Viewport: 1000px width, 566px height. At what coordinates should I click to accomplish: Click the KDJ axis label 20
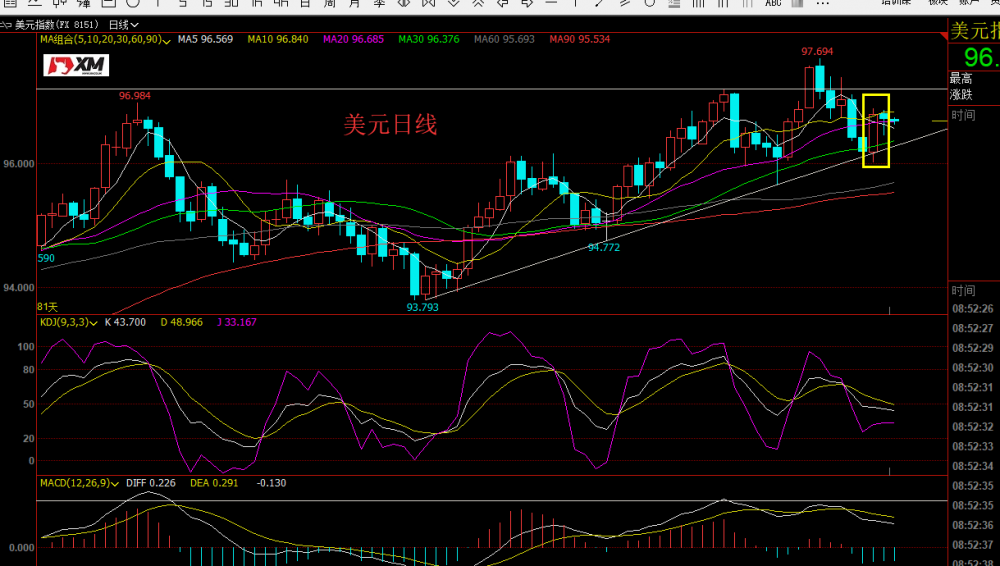(29, 439)
